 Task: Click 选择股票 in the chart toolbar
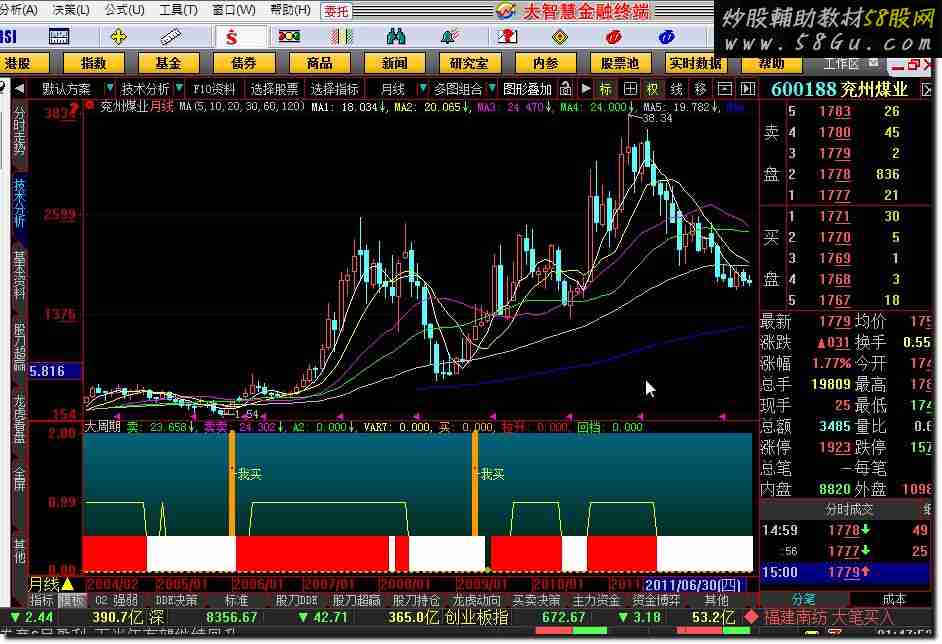point(275,89)
